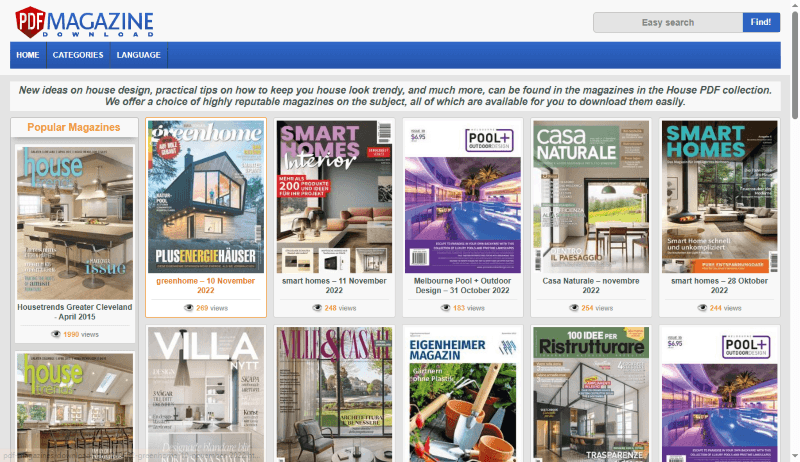Click the Popular Magazines heading

point(74,127)
